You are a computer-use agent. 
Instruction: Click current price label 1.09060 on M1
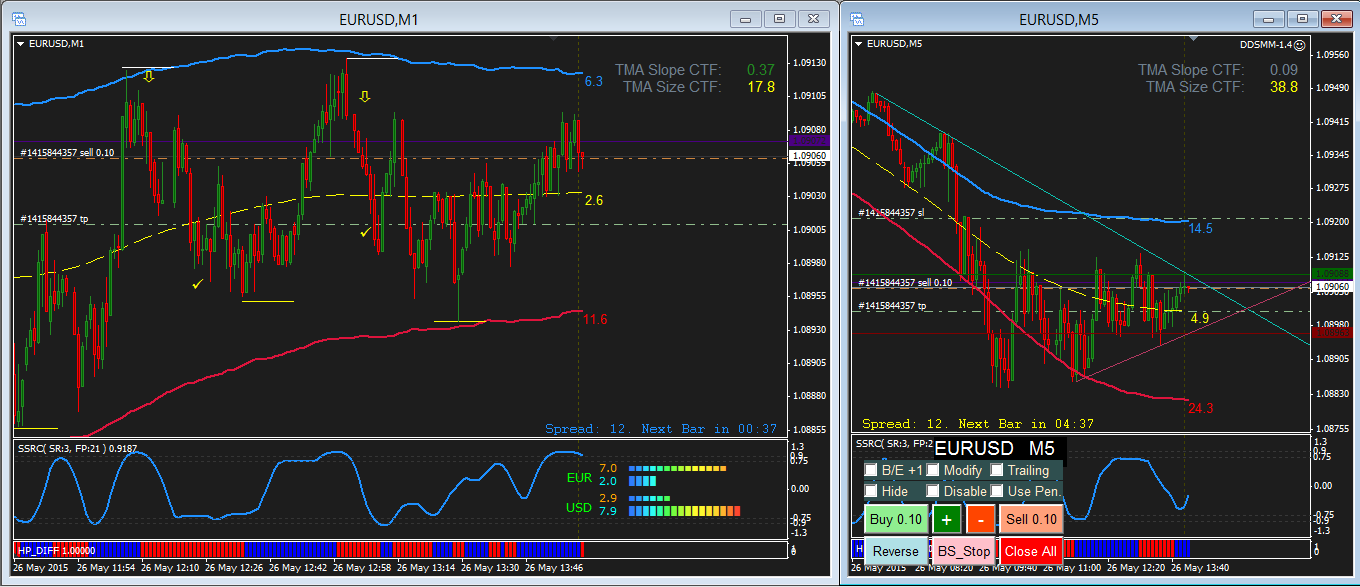click(x=808, y=156)
